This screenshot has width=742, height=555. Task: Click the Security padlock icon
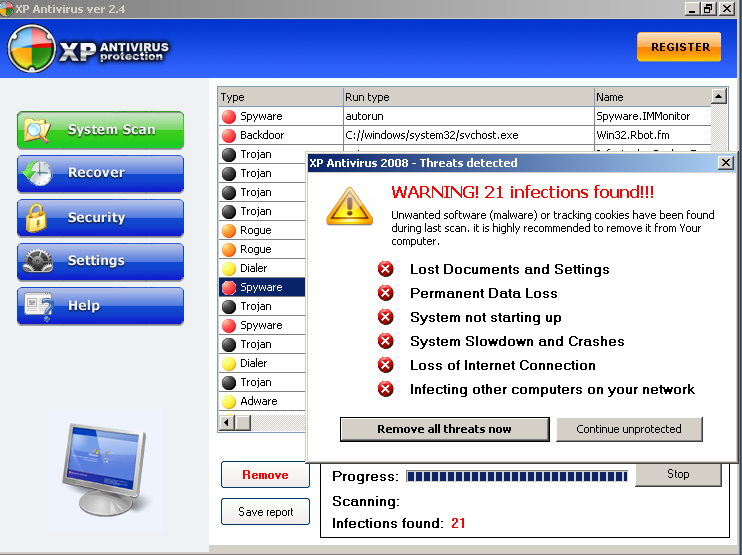tap(36, 218)
